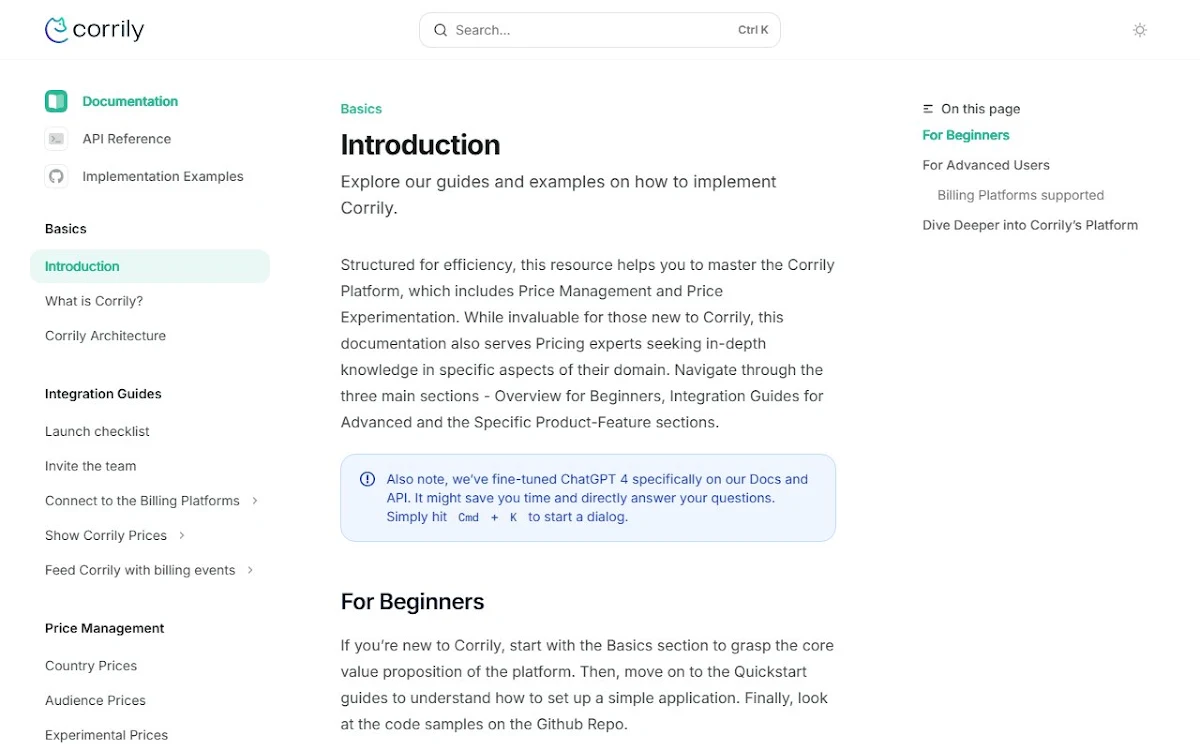1200x750 pixels.
Task: Click the search magnifier icon
Action: [x=440, y=30]
